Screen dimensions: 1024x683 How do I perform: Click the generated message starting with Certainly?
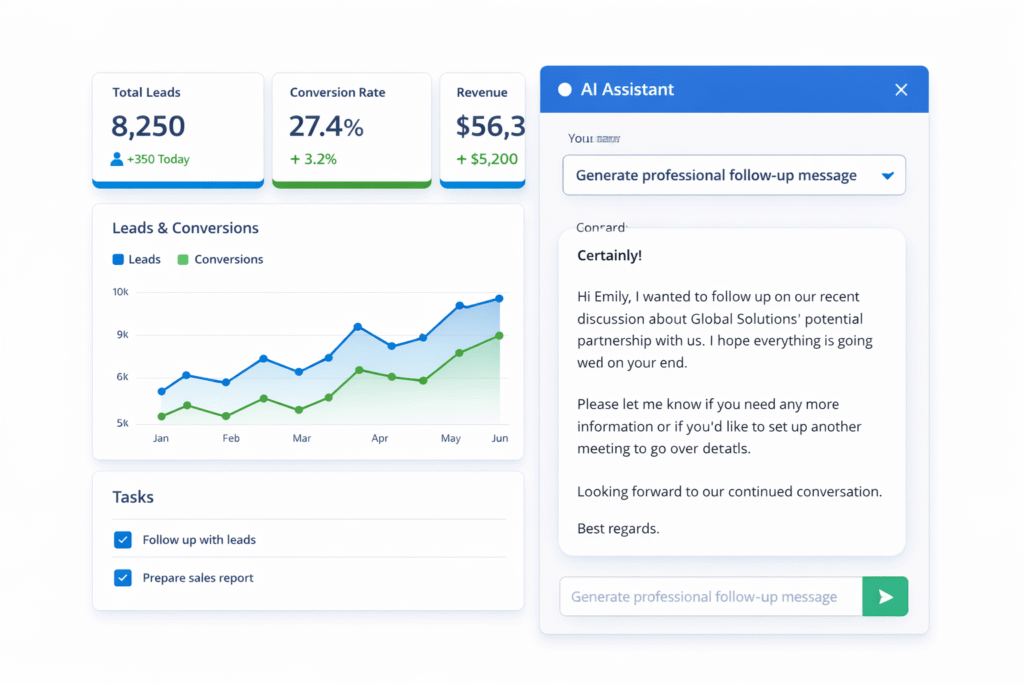tap(731, 392)
